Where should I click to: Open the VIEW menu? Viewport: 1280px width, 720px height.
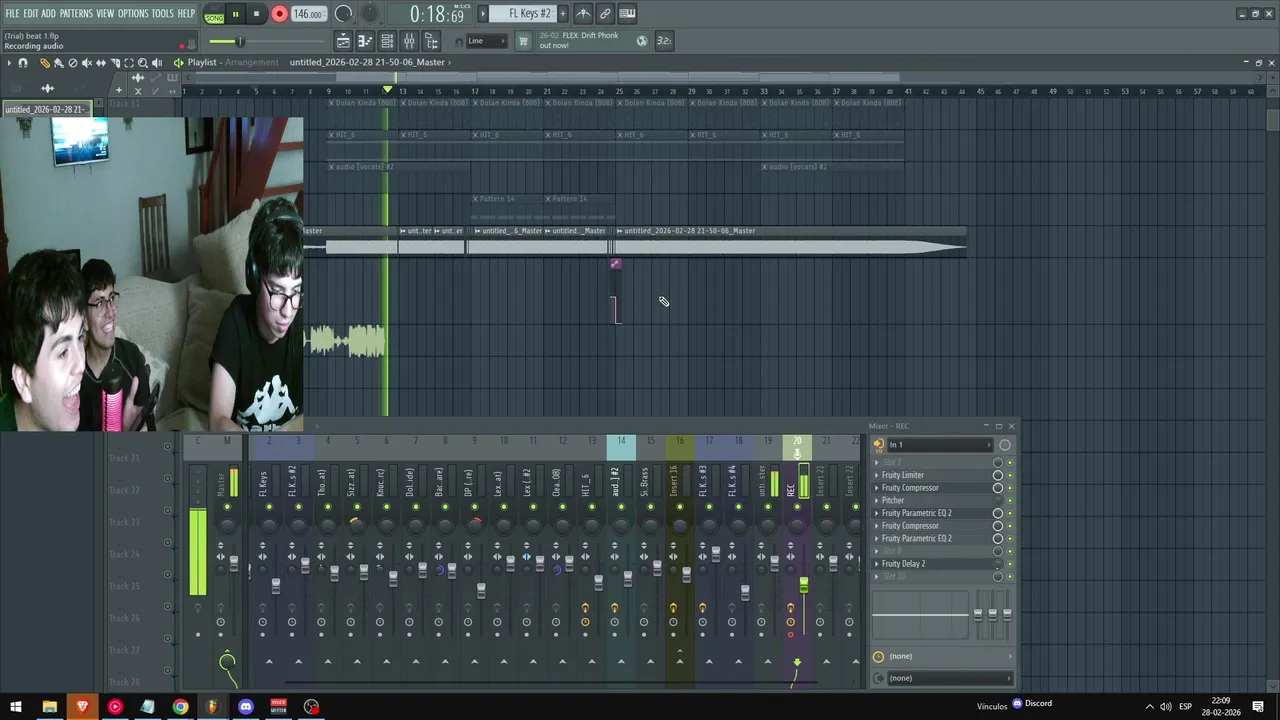[x=105, y=13]
